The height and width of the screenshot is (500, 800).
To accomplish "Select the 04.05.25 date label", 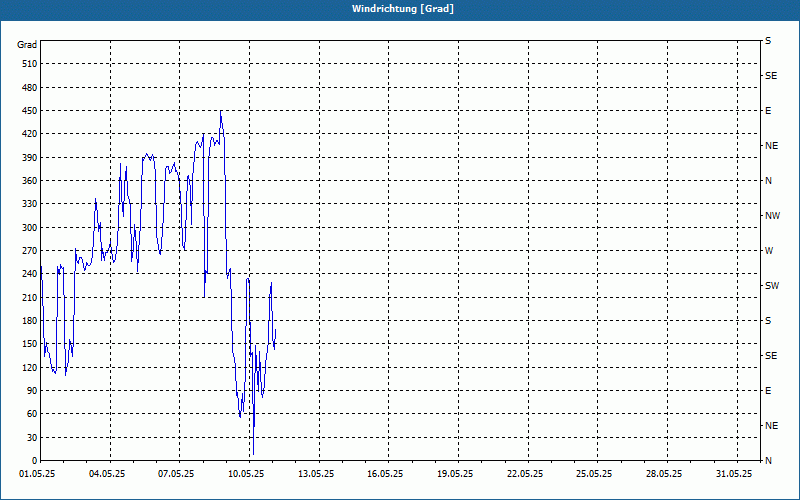I will pyautogui.click(x=107, y=474).
